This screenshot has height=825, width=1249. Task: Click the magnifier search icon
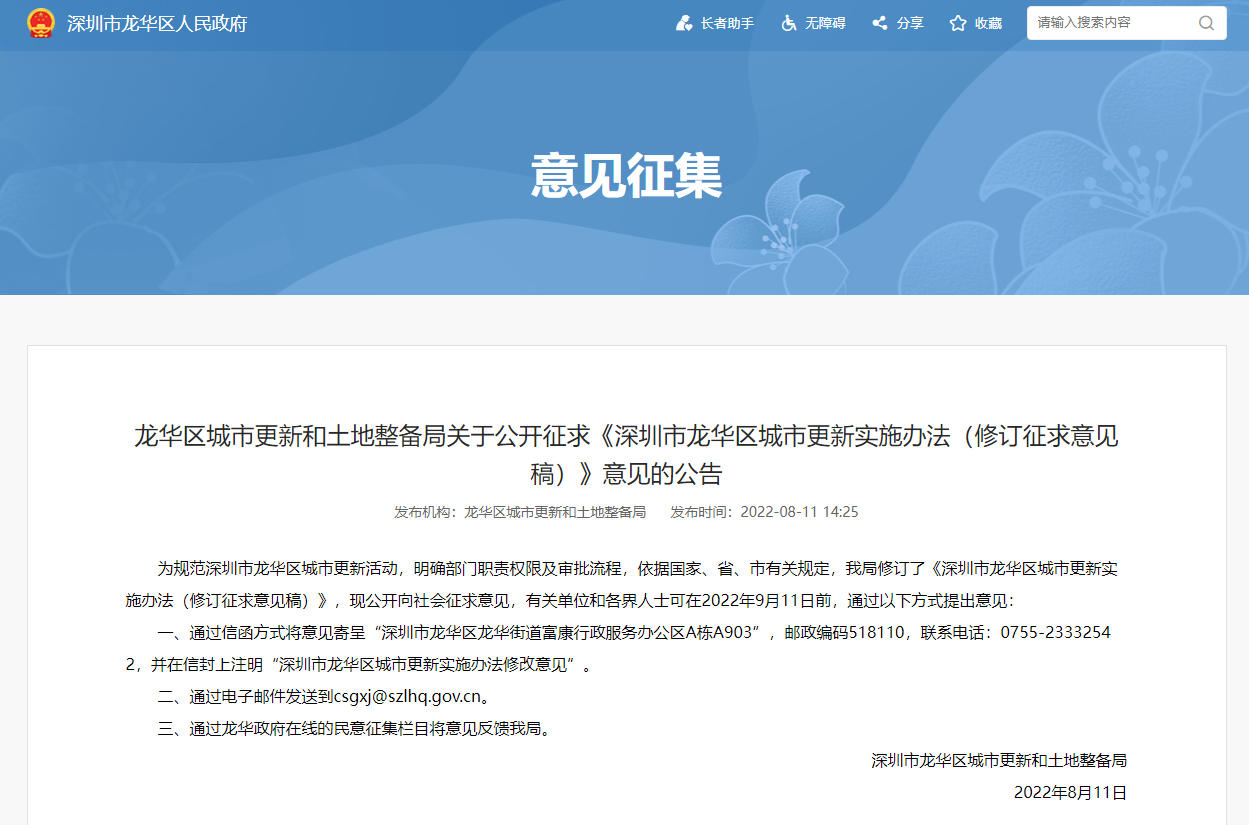1206,23
